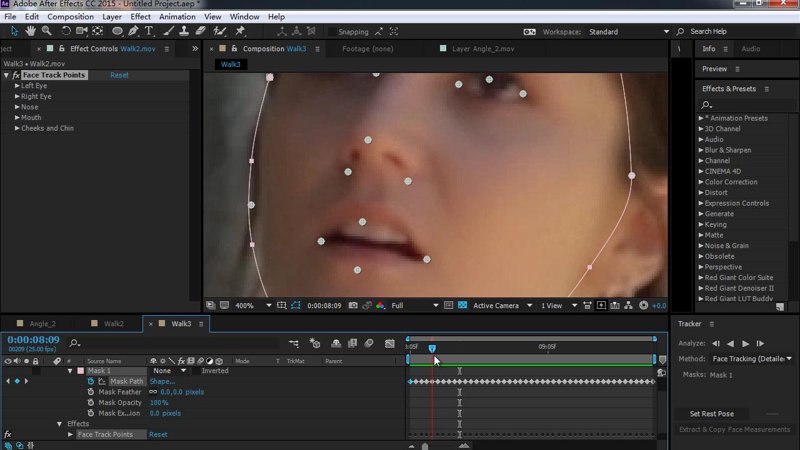Expand the Nose property group
The width and height of the screenshot is (800, 450).
point(17,107)
